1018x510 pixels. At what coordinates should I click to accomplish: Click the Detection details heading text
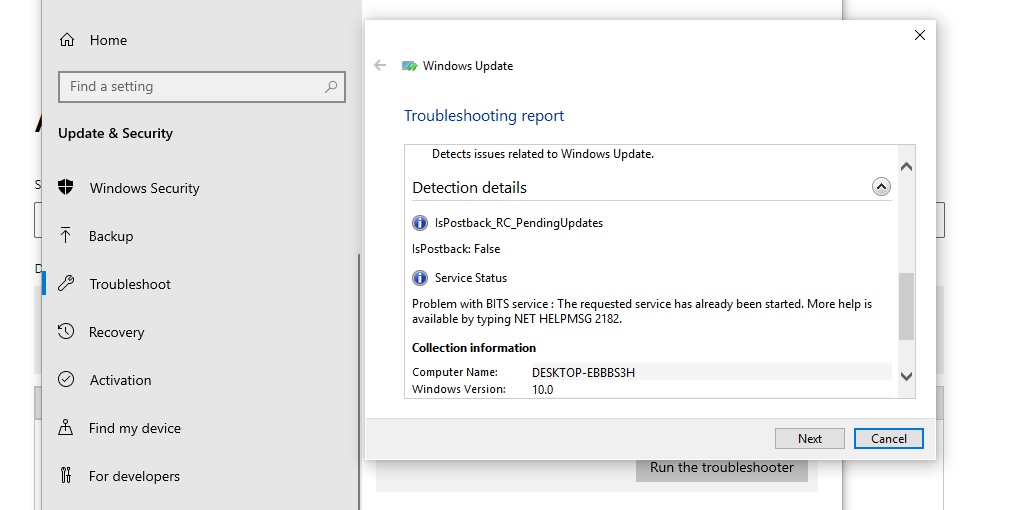(469, 188)
